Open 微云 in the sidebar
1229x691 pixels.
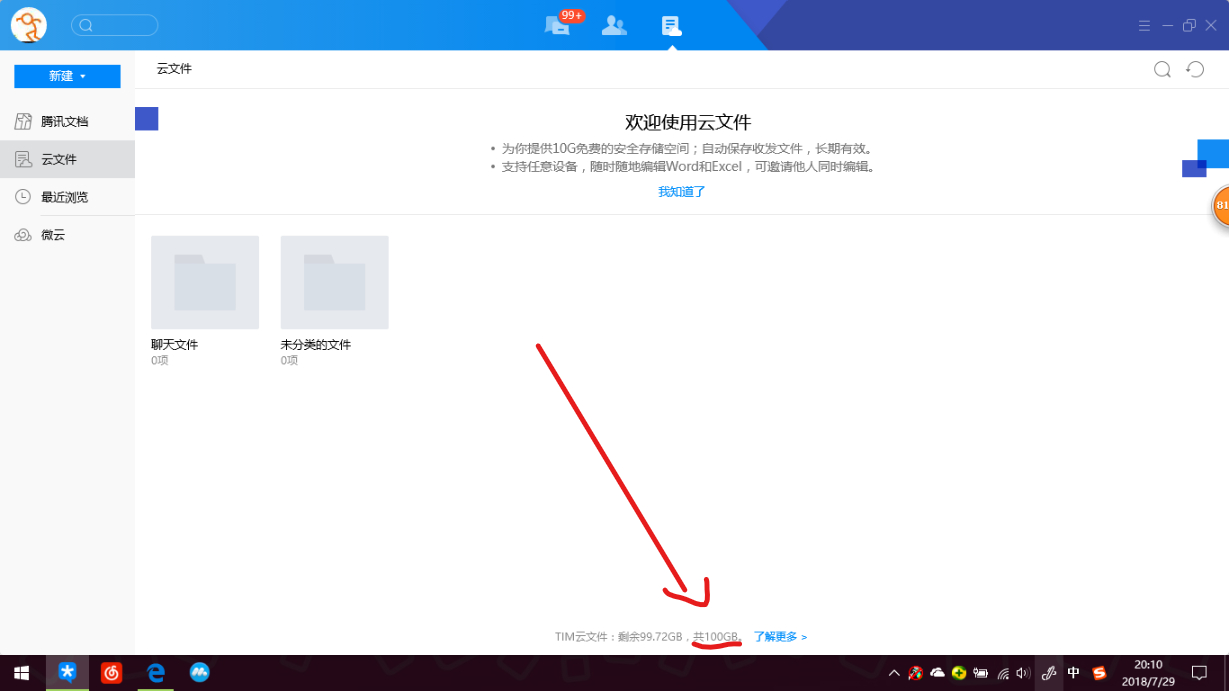coord(67,235)
